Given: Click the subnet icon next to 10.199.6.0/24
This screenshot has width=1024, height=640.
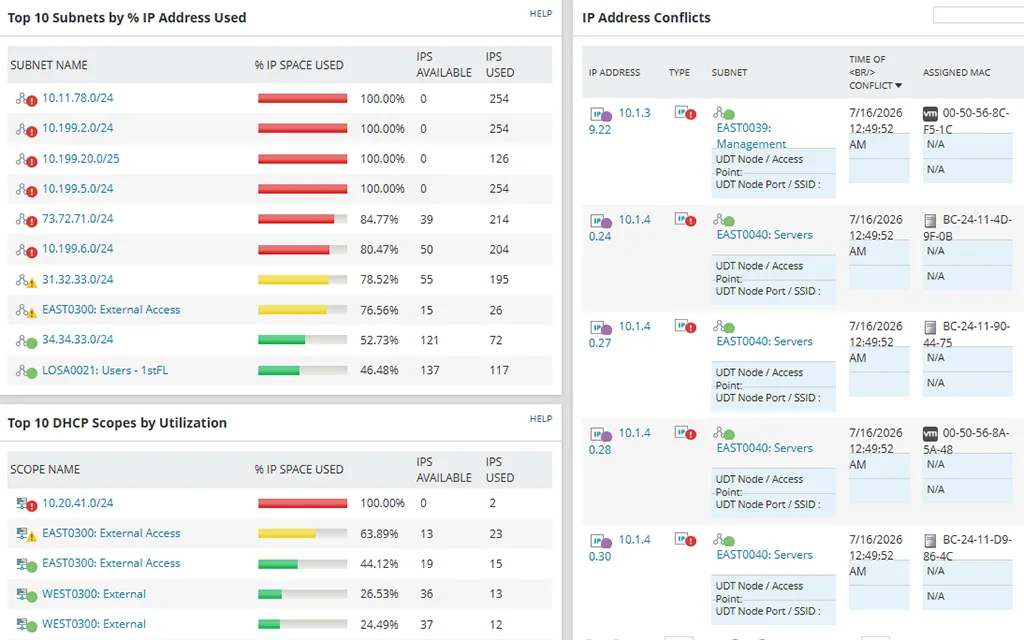Looking at the screenshot, I should pyautogui.click(x=26, y=249).
